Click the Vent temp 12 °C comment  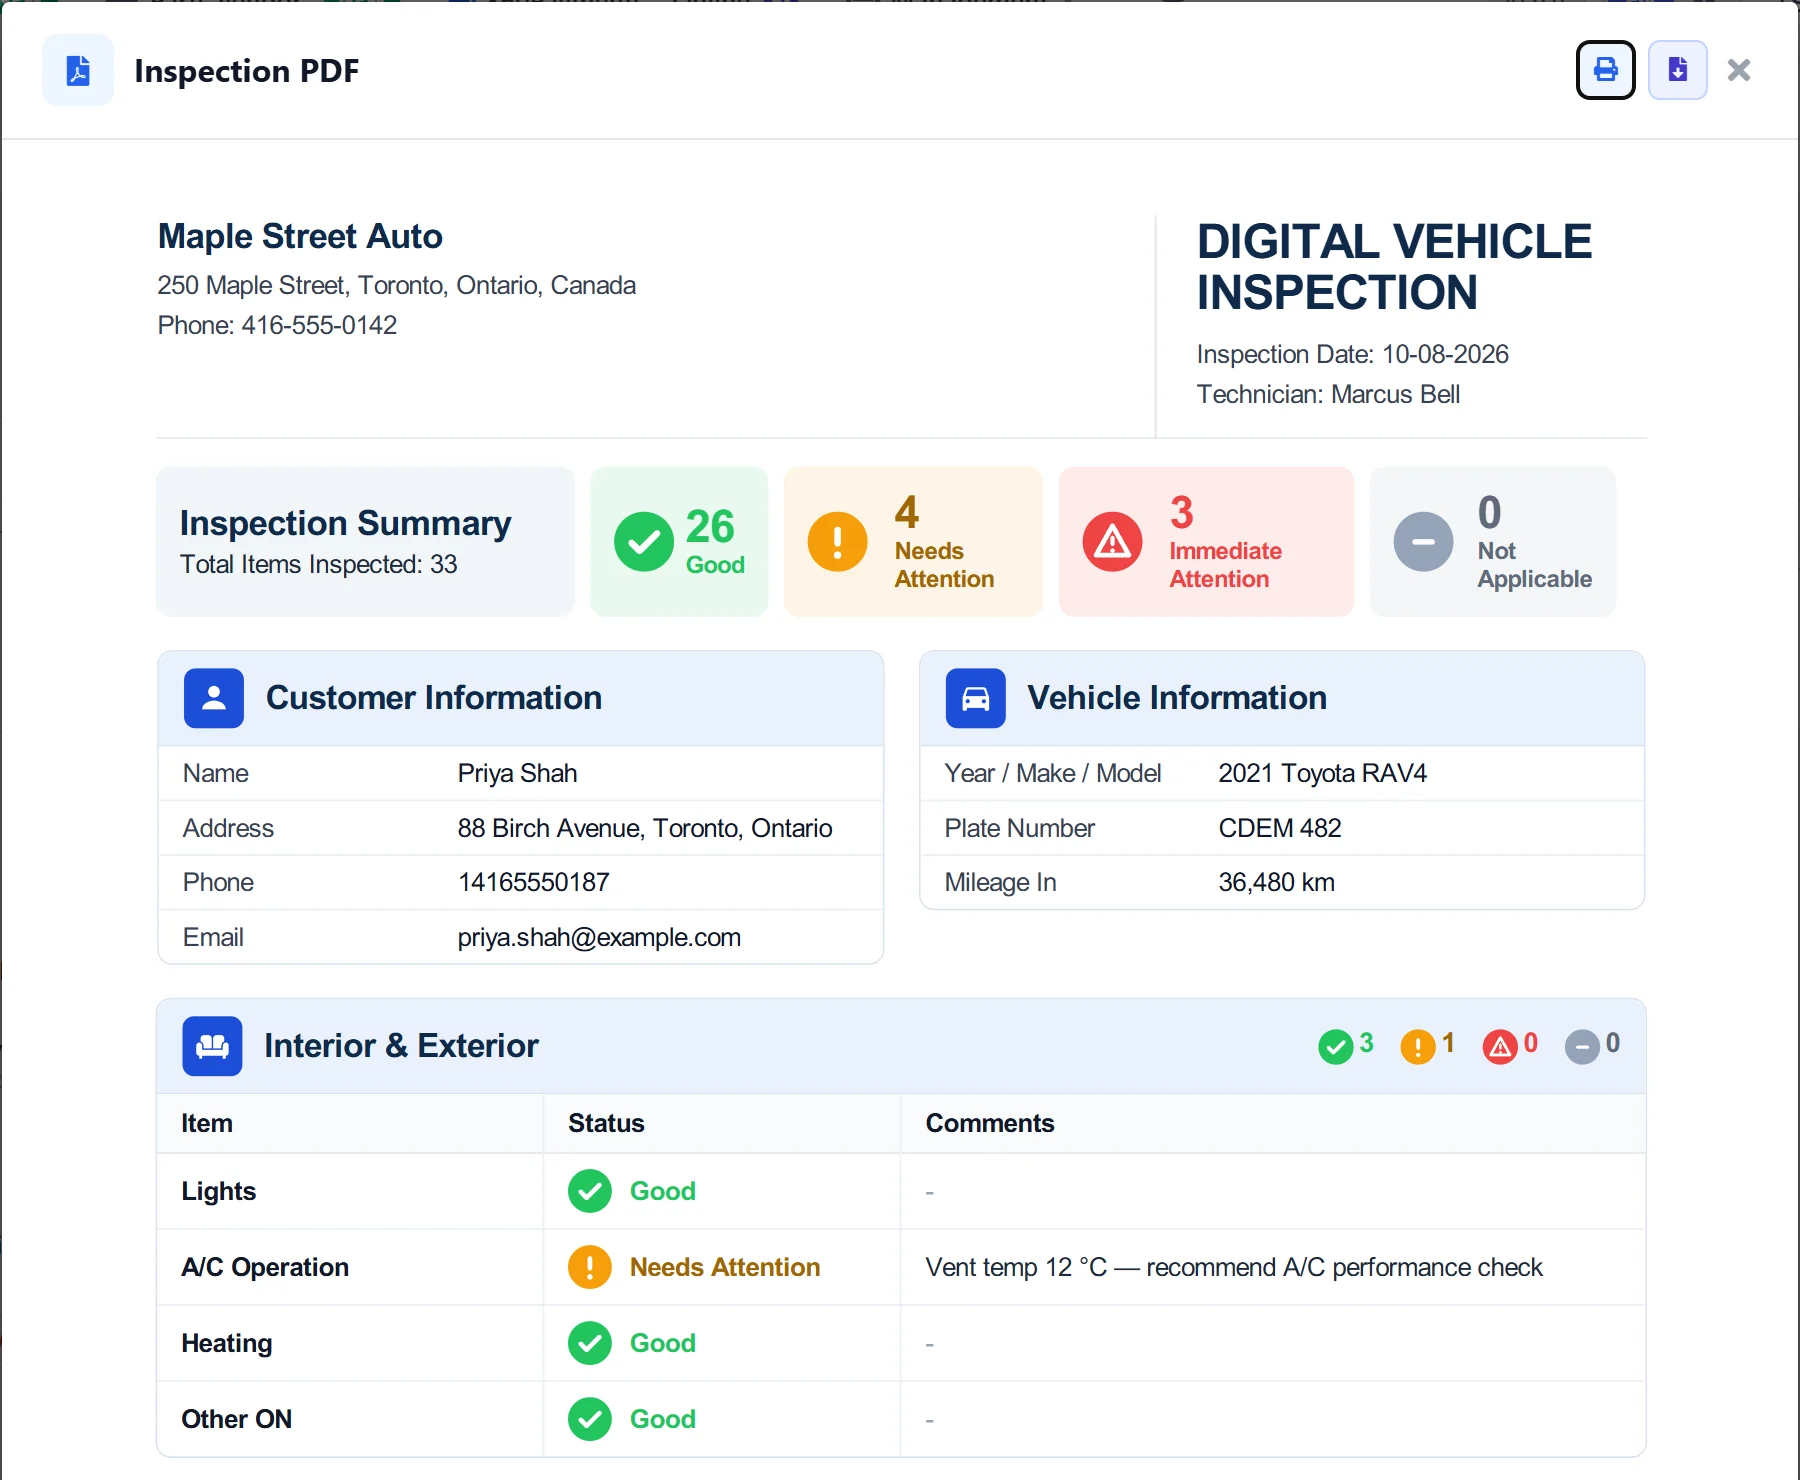coord(1234,1267)
